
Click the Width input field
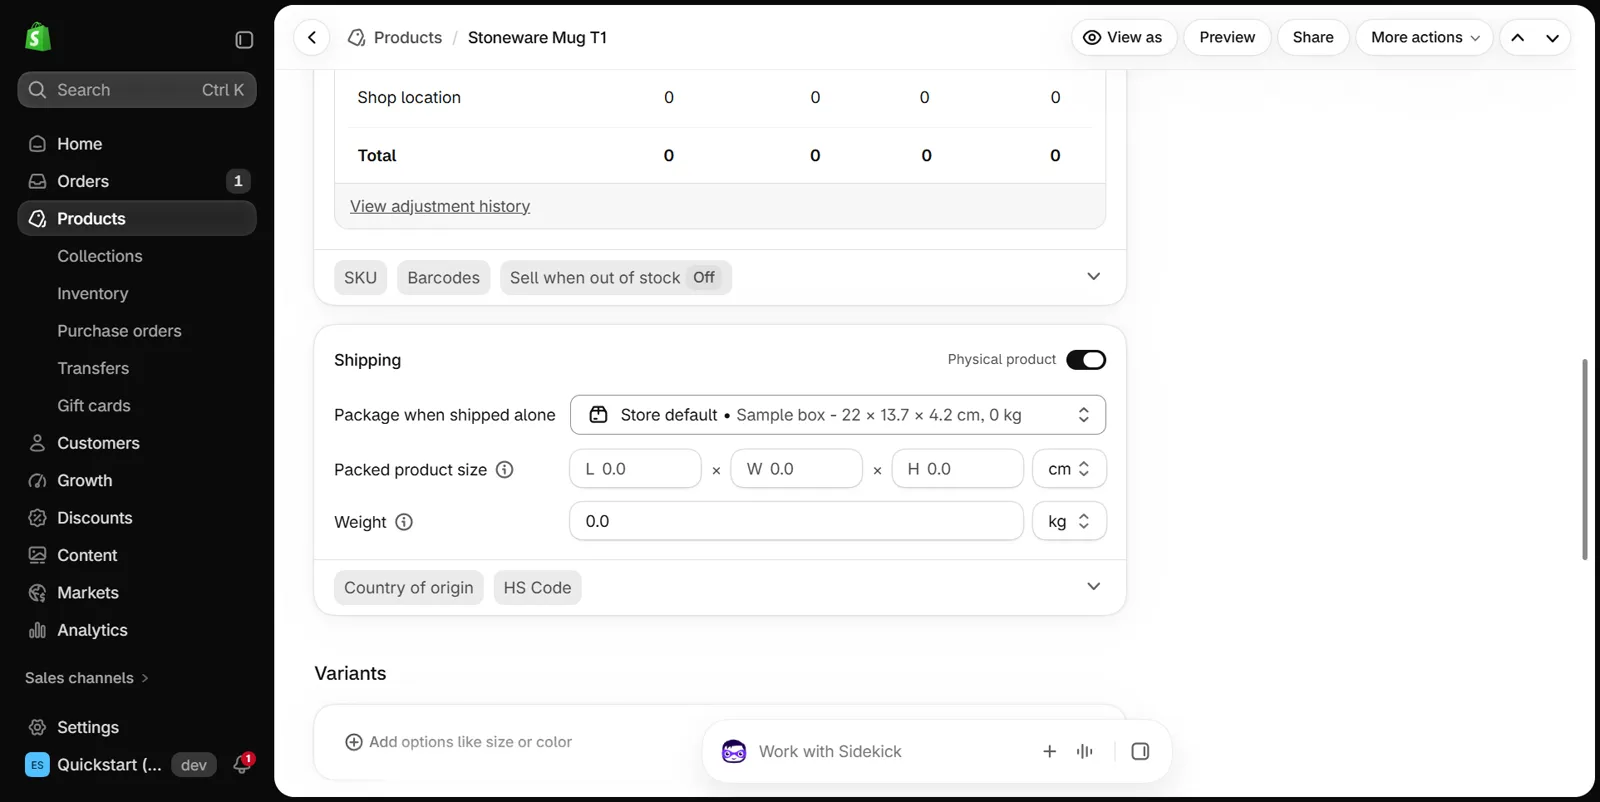(797, 469)
